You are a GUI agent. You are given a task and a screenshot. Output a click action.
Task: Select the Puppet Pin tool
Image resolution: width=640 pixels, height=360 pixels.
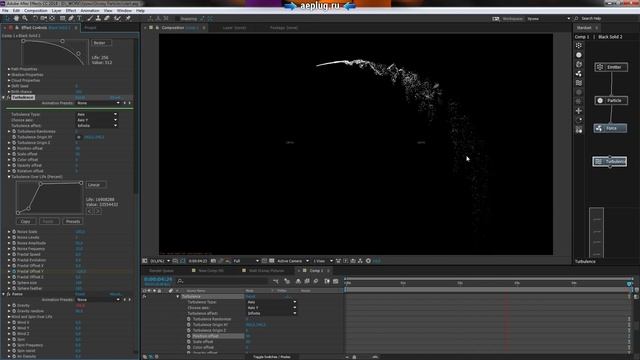(128, 18)
